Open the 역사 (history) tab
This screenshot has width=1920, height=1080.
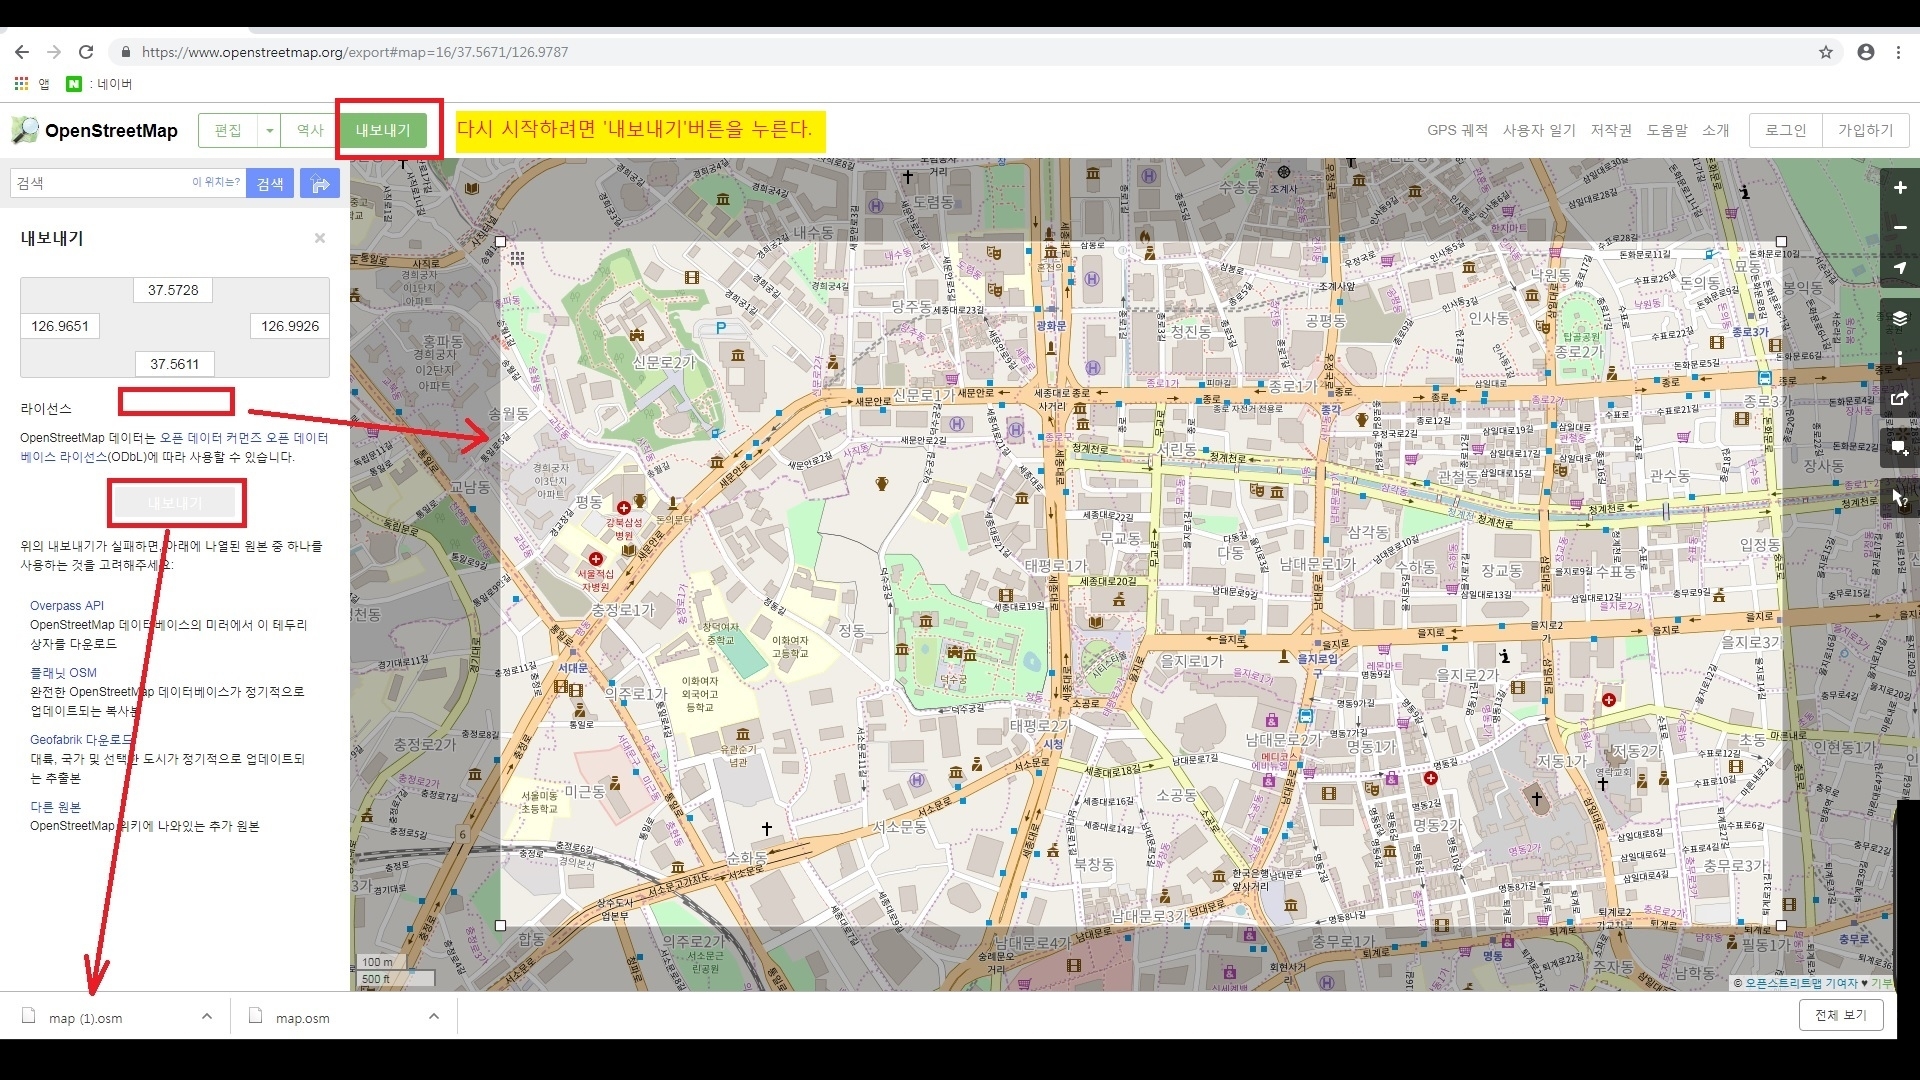coord(310,130)
